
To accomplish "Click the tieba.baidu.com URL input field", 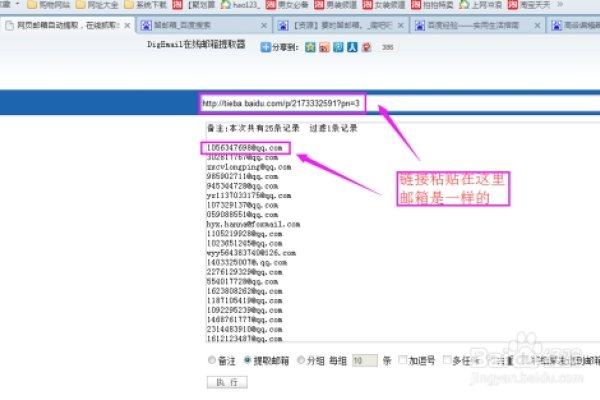I will click(x=399, y=103).
